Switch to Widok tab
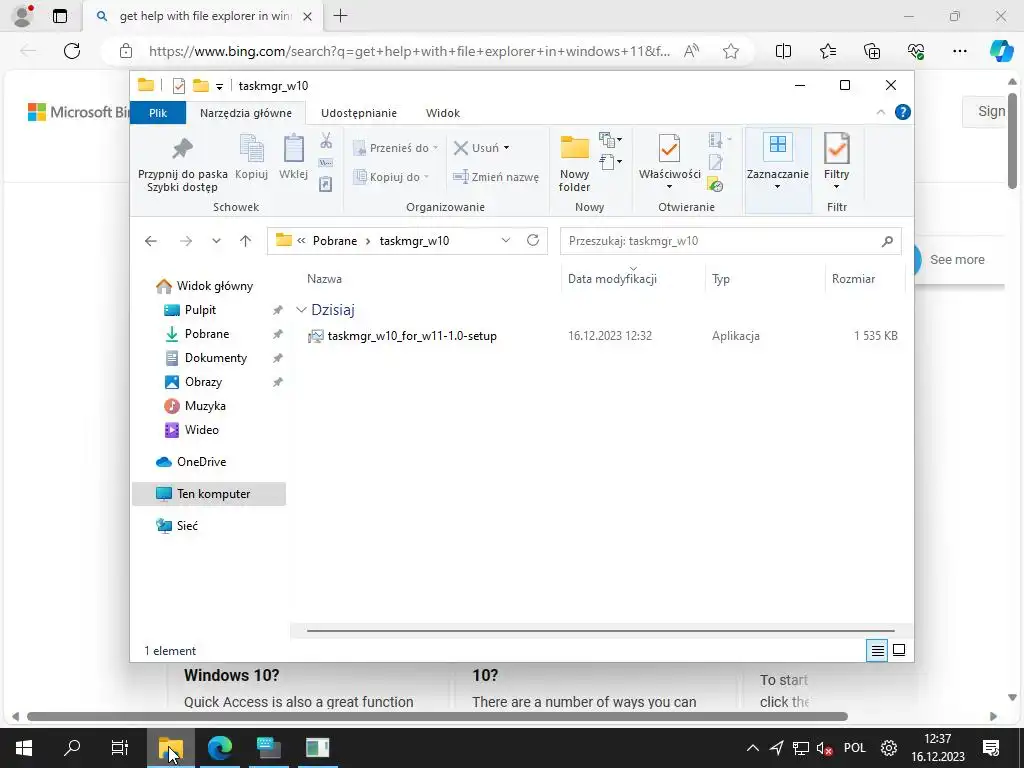Screen dimensions: 1024x768 coord(443,113)
